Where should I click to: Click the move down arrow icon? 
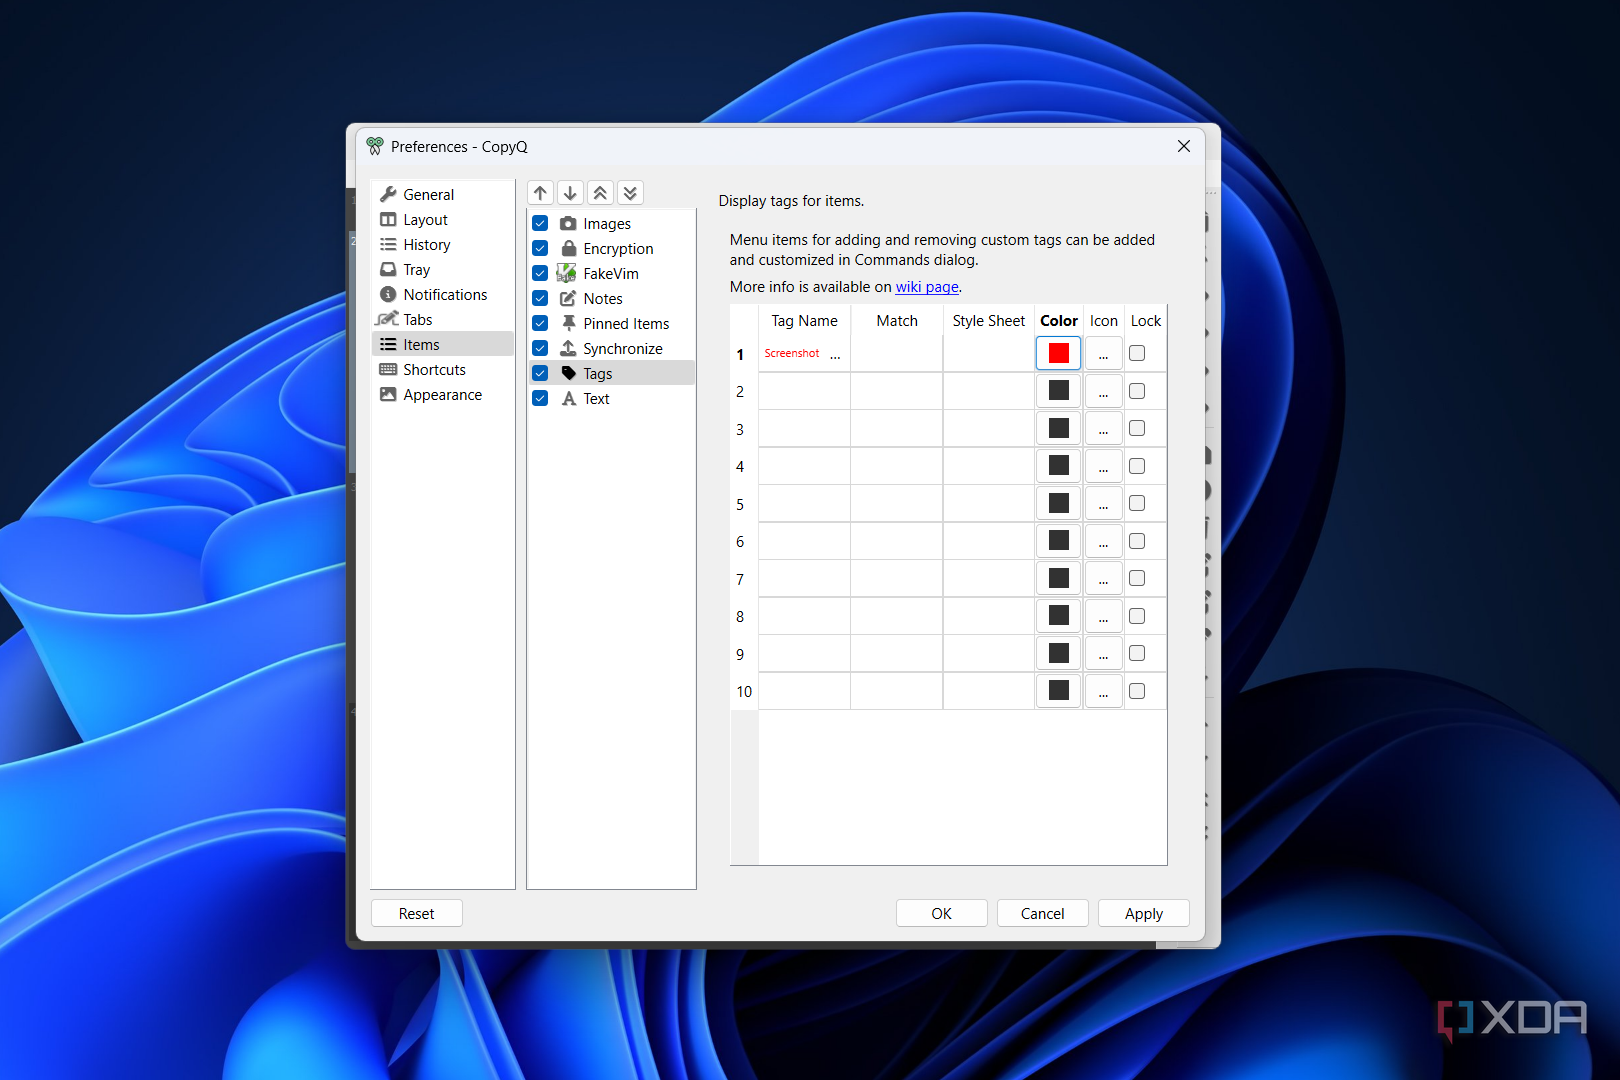click(x=570, y=193)
